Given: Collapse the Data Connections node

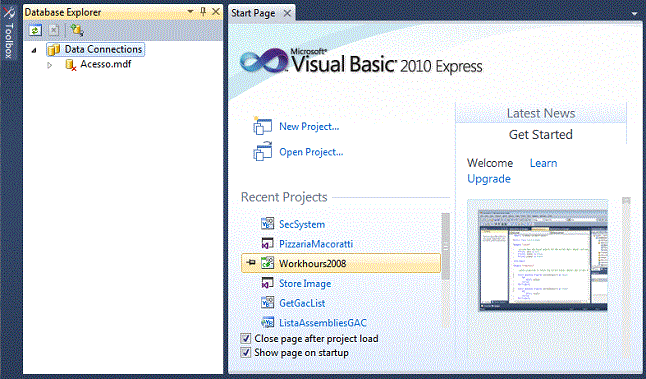Looking at the screenshot, I should (x=34, y=50).
